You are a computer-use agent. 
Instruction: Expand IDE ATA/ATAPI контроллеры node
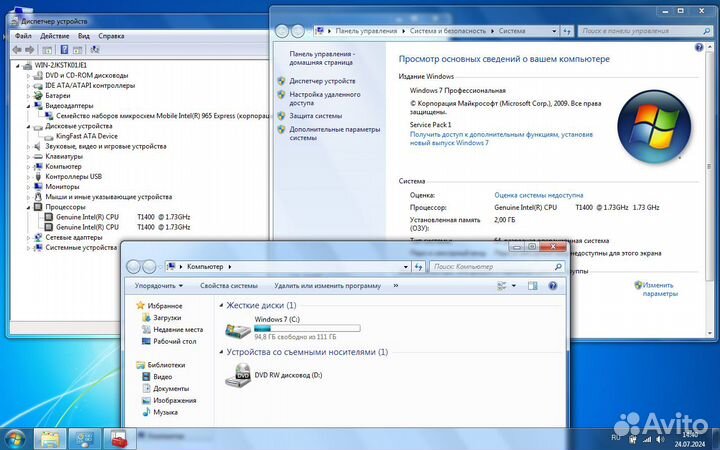(28, 86)
